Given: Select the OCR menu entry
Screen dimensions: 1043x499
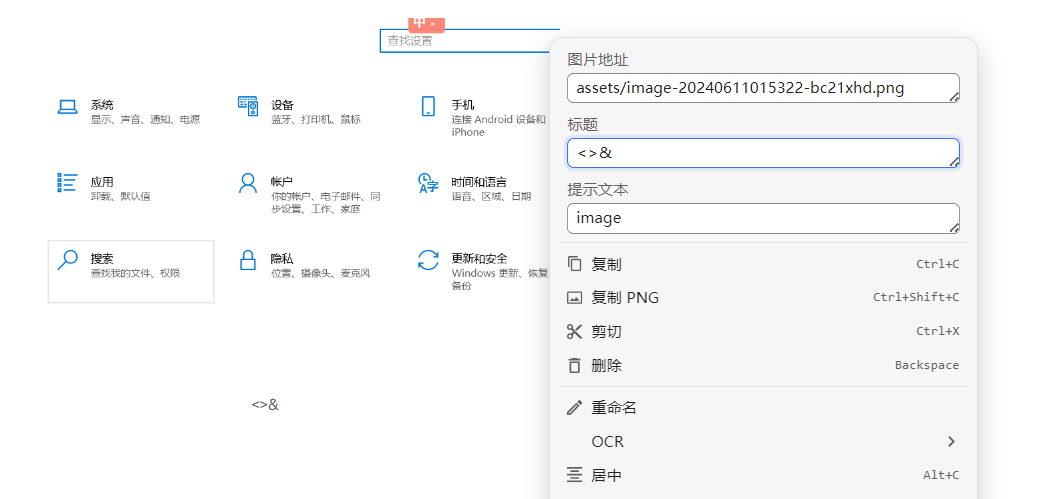Looking at the screenshot, I should click(x=607, y=441).
